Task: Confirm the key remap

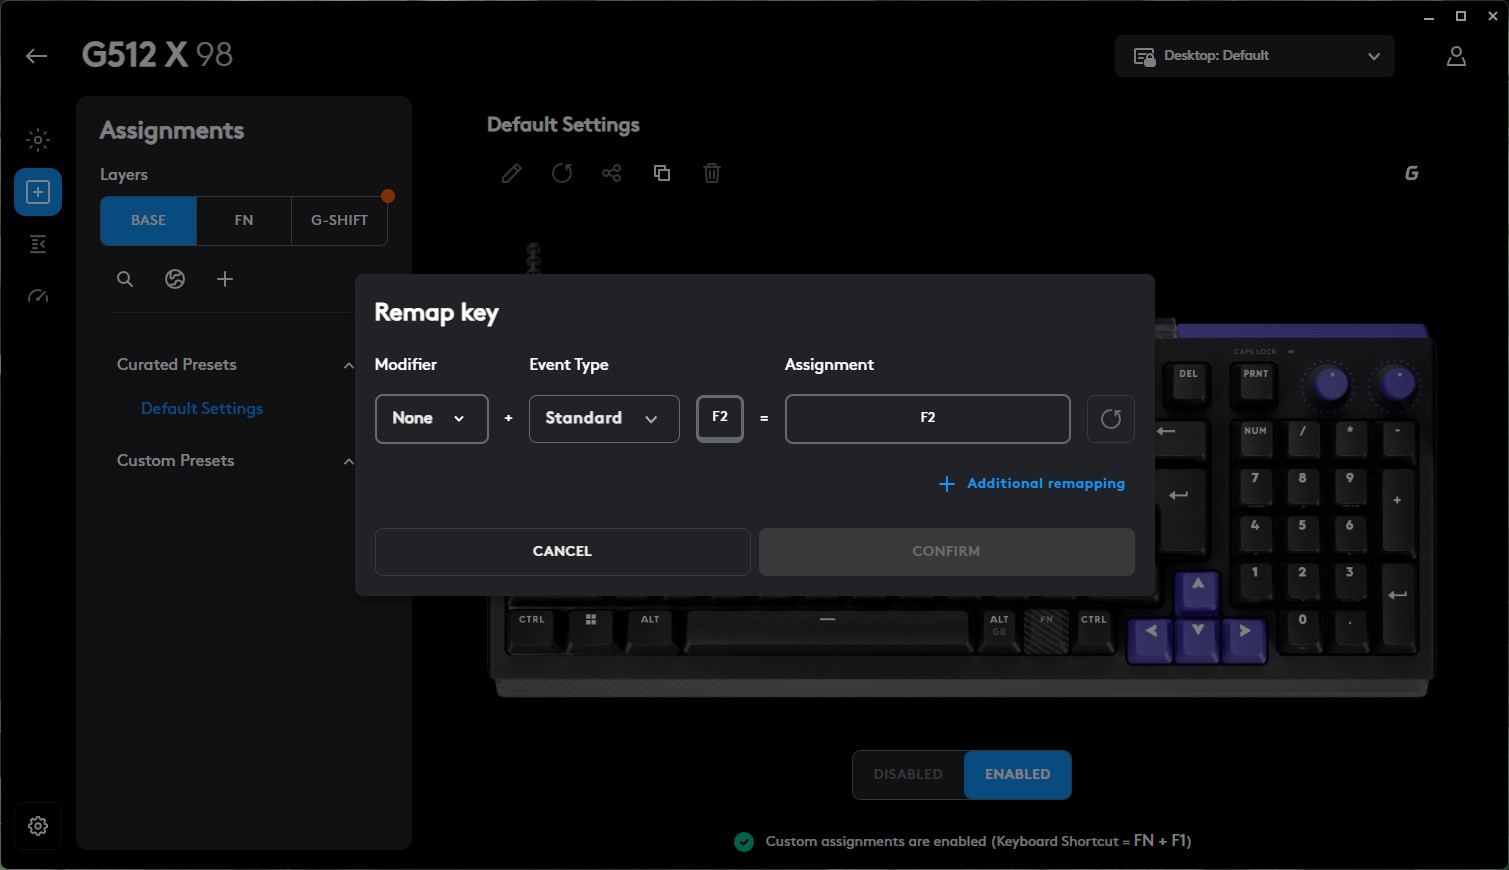Action: coord(947,552)
